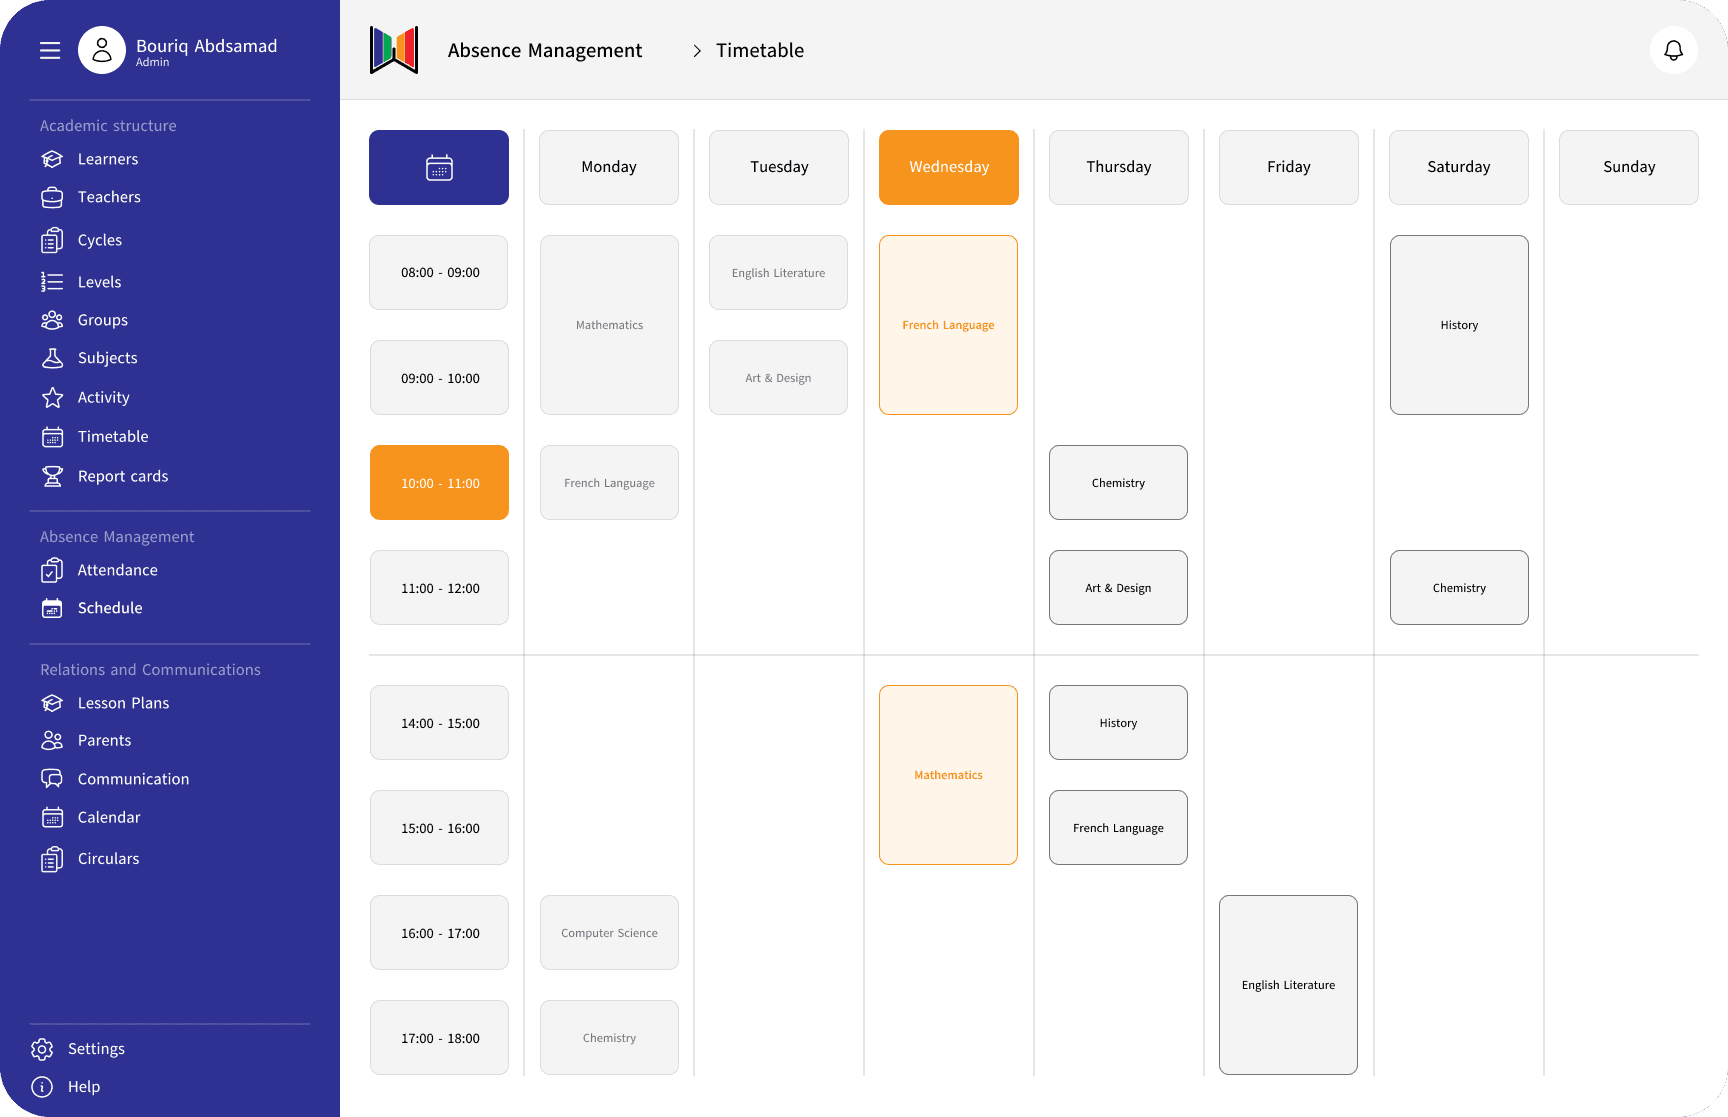Open Wednesday's French Language class block
This screenshot has width=1728, height=1117.
coord(948,325)
